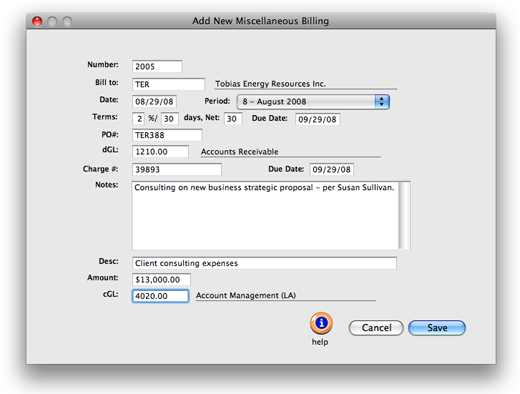
Task: Click the Terms discount percent field
Action: pyautogui.click(x=138, y=119)
